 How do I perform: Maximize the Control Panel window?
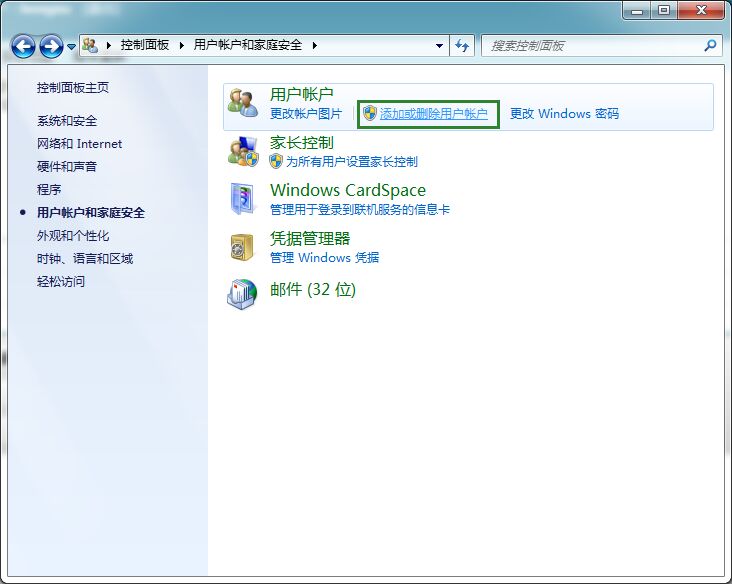pos(663,10)
